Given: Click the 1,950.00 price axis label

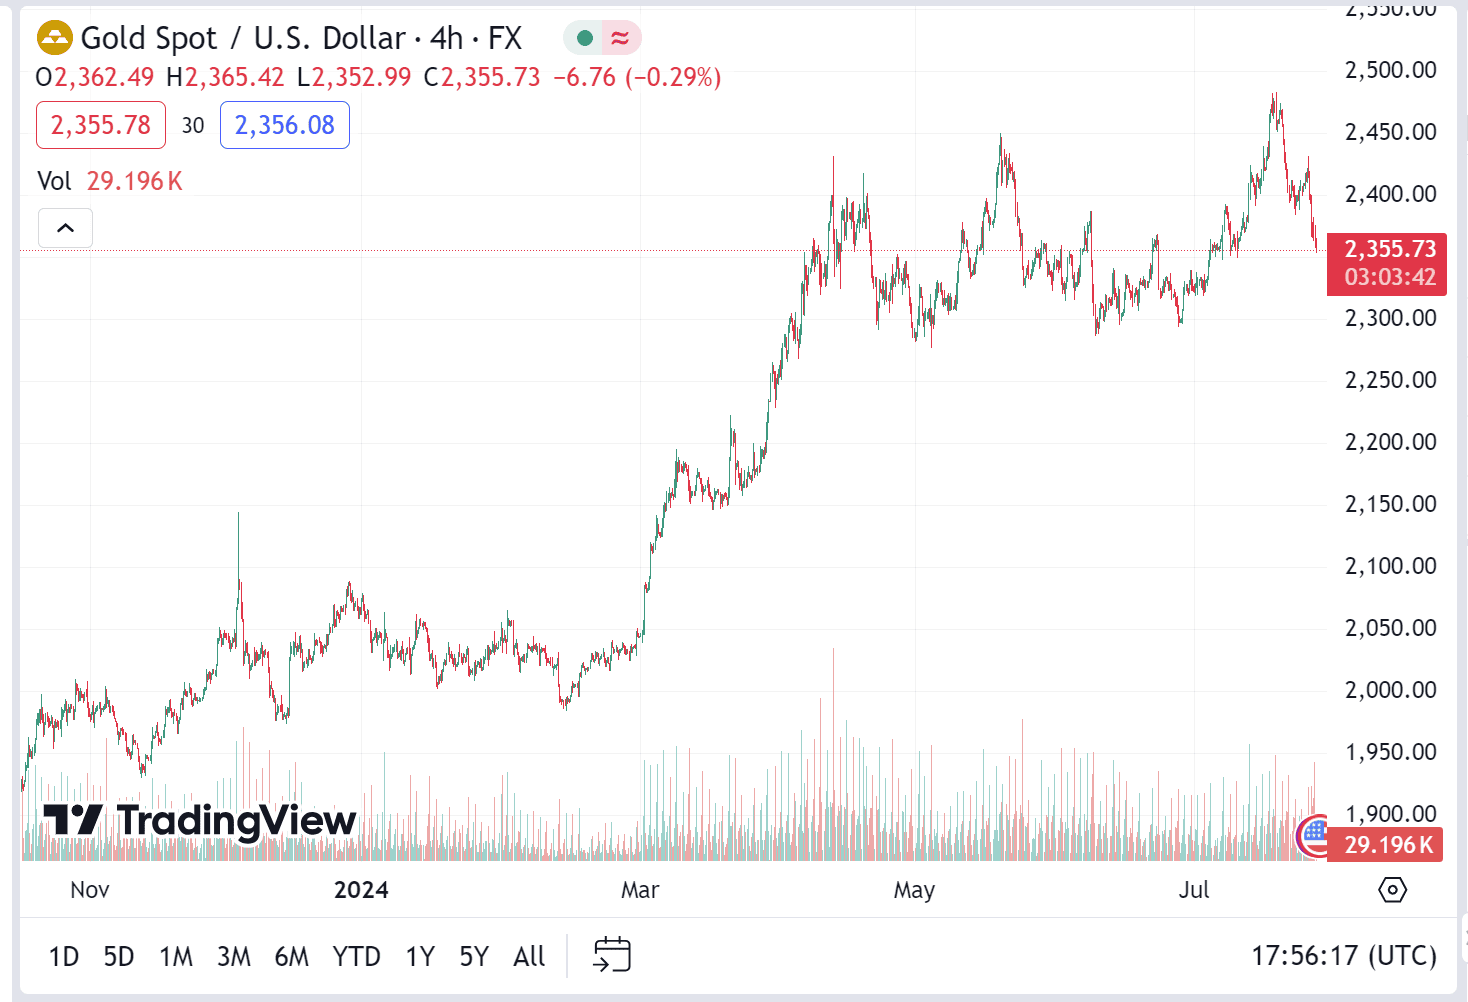Looking at the screenshot, I should pos(1391,752).
